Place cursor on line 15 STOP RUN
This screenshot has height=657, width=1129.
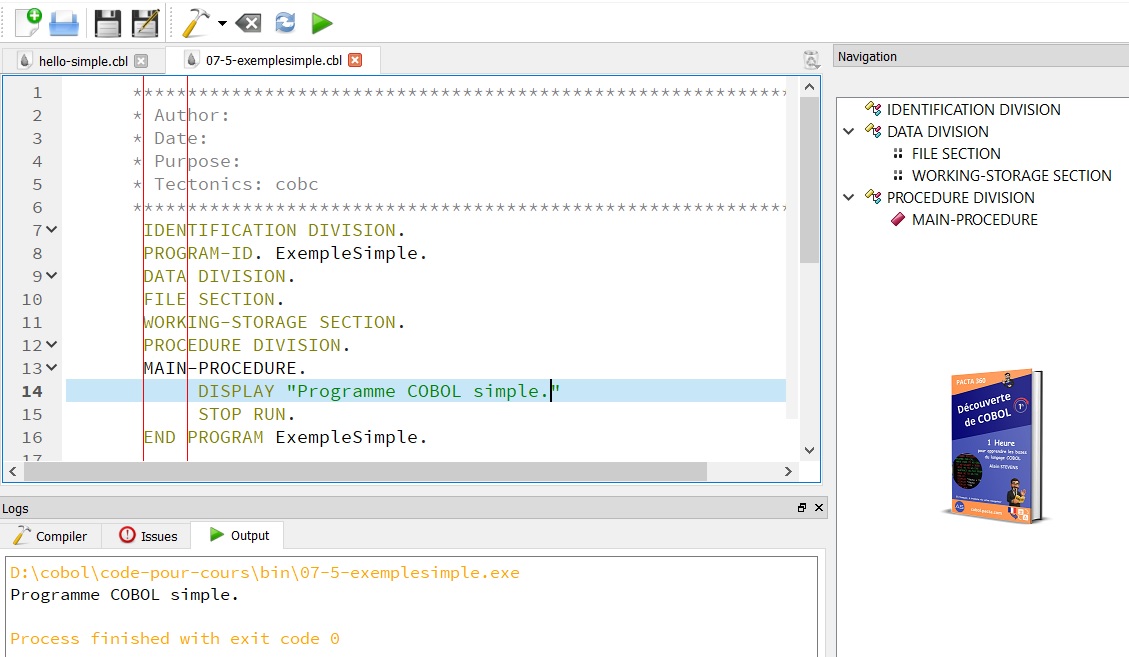(x=246, y=414)
